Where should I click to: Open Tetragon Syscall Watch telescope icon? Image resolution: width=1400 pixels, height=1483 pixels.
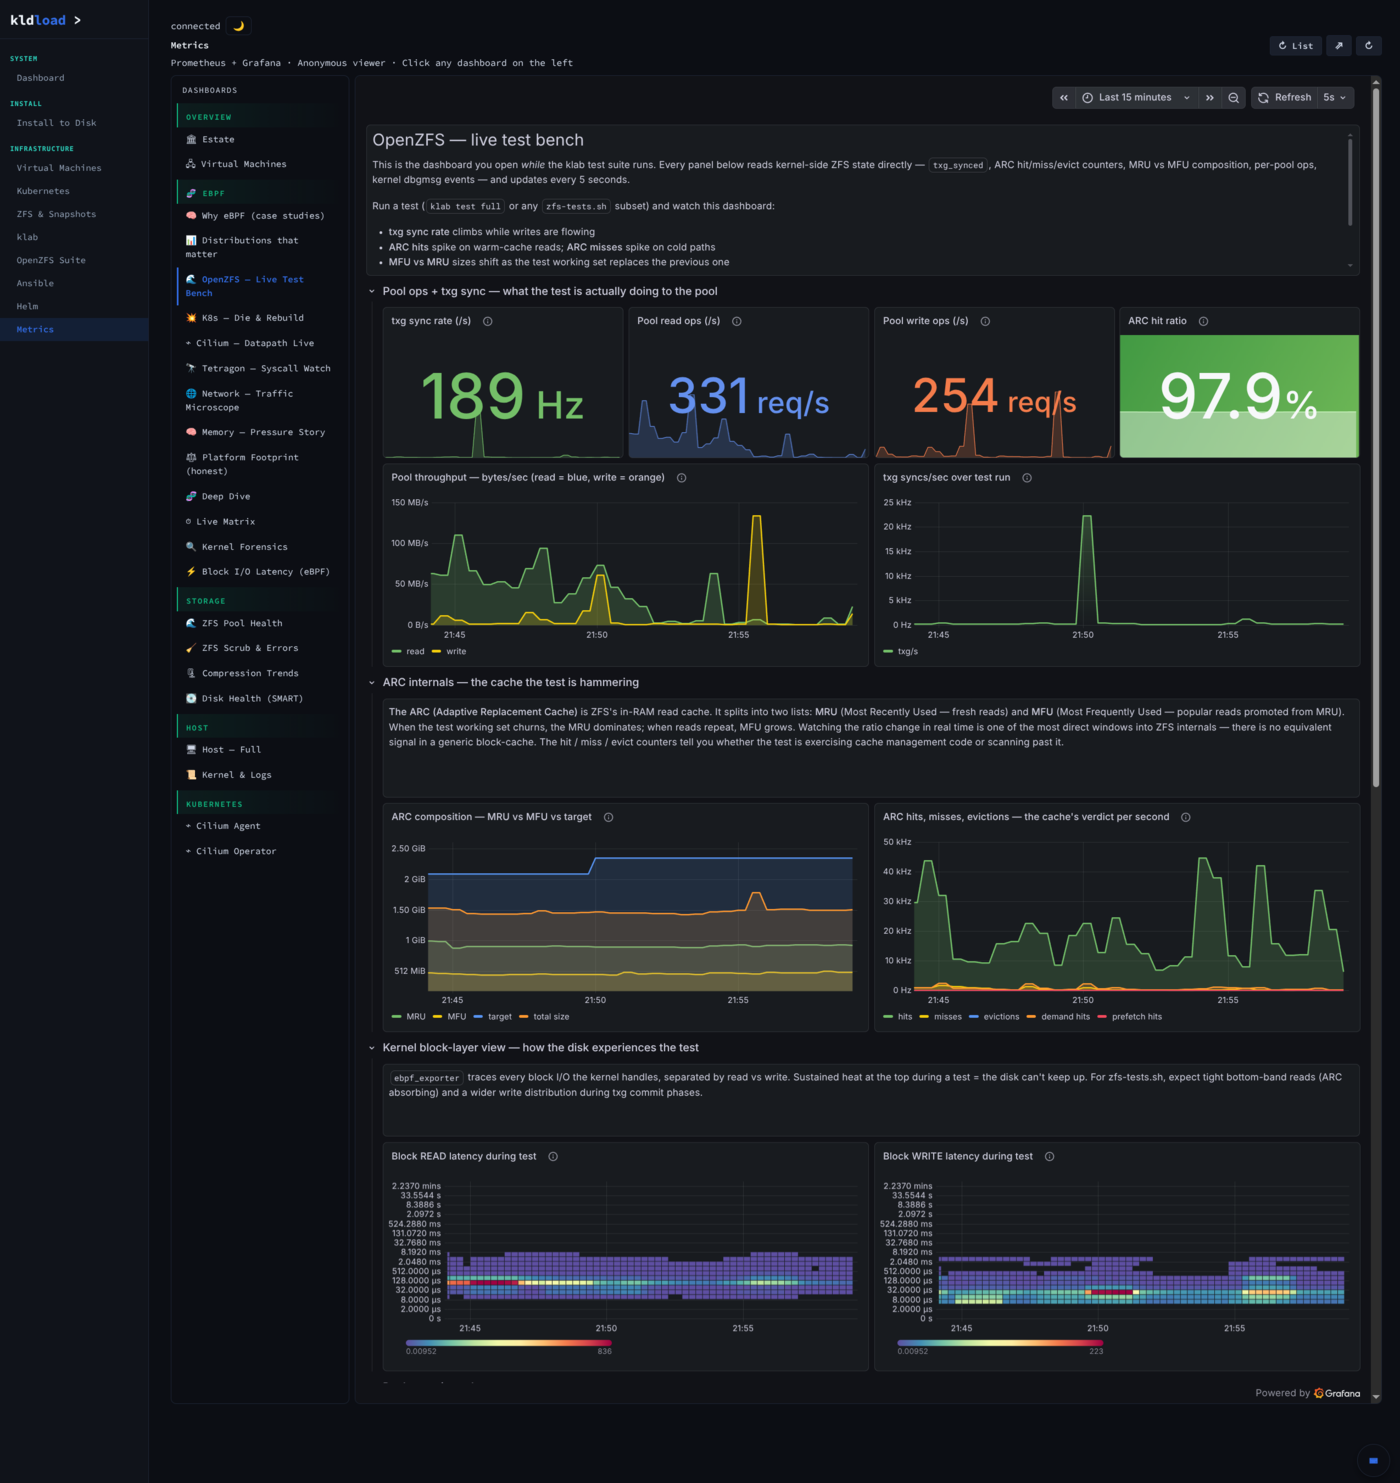point(191,368)
